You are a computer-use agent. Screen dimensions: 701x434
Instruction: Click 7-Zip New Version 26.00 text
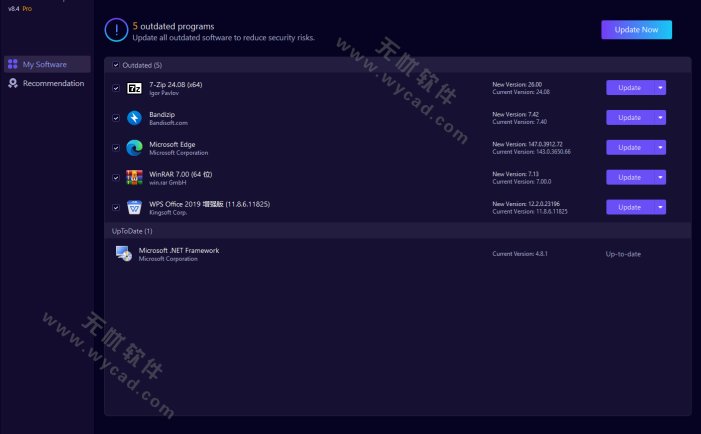(x=517, y=84)
